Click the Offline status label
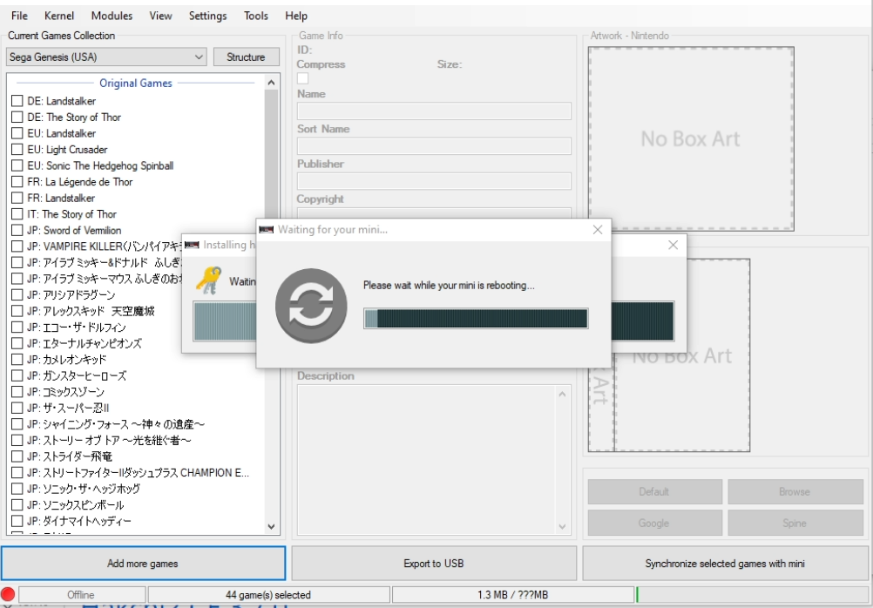The width and height of the screenshot is (873, 608). point(81,595)
